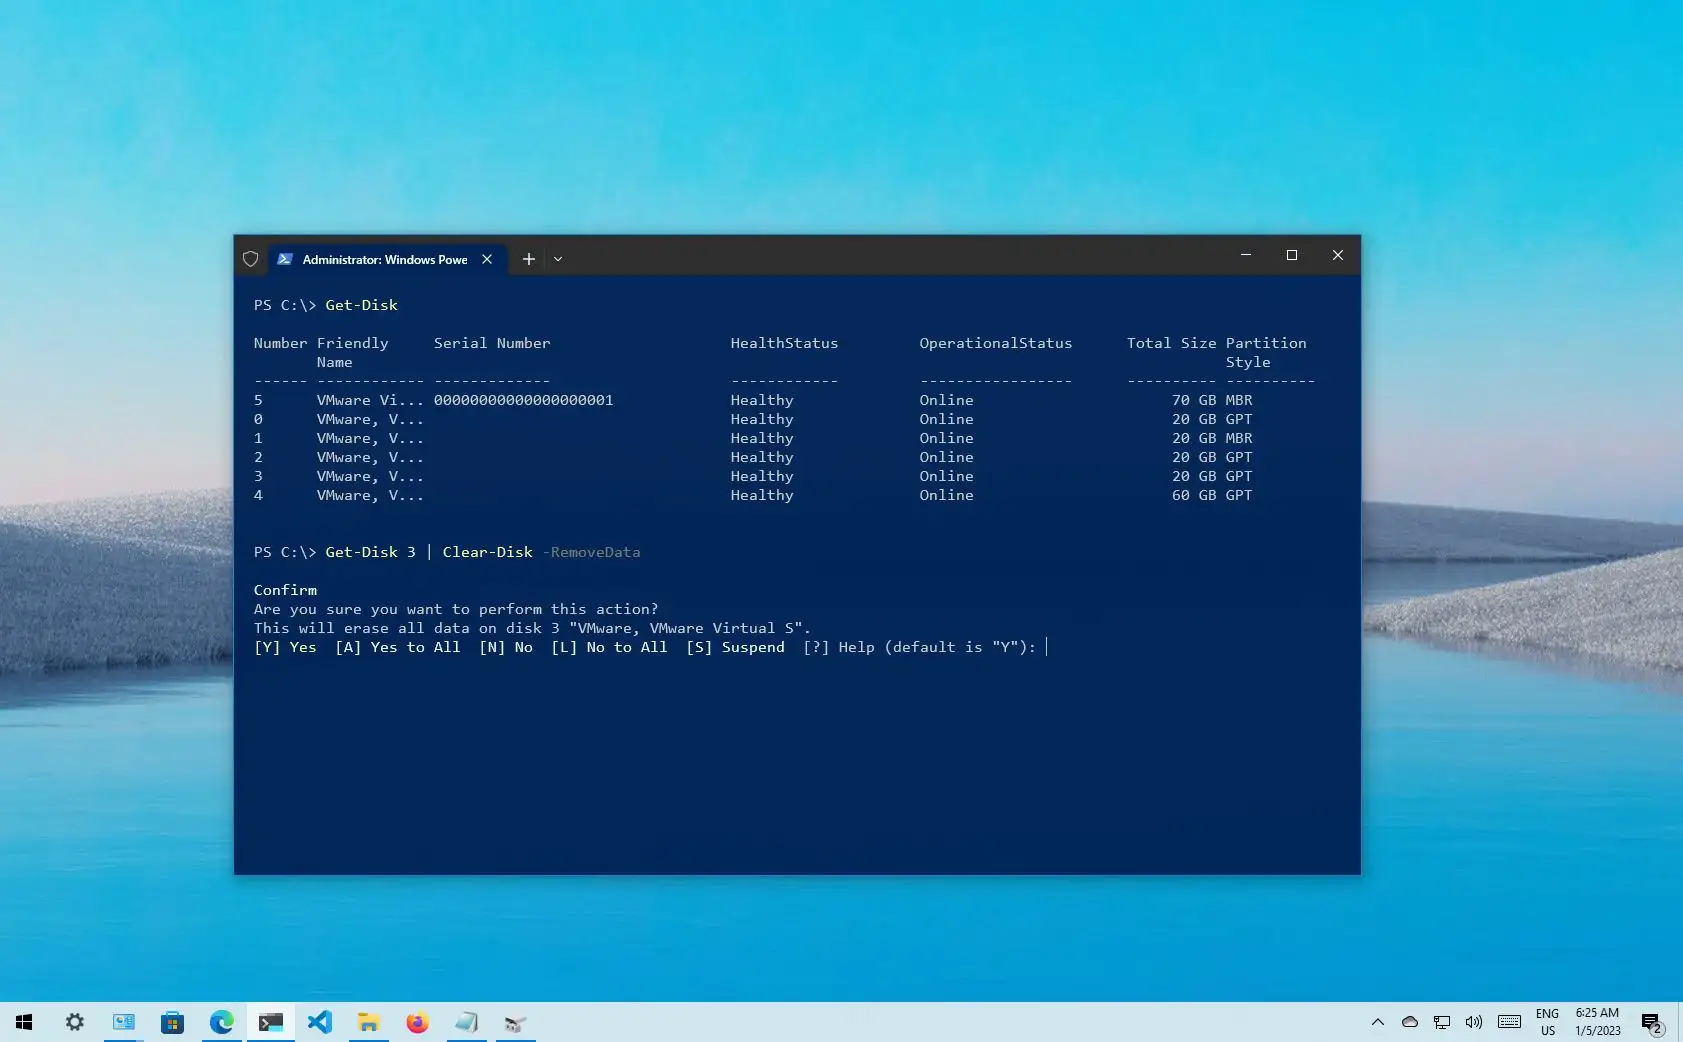Click the confirmation prompt input line

[x=1048, y=647]
